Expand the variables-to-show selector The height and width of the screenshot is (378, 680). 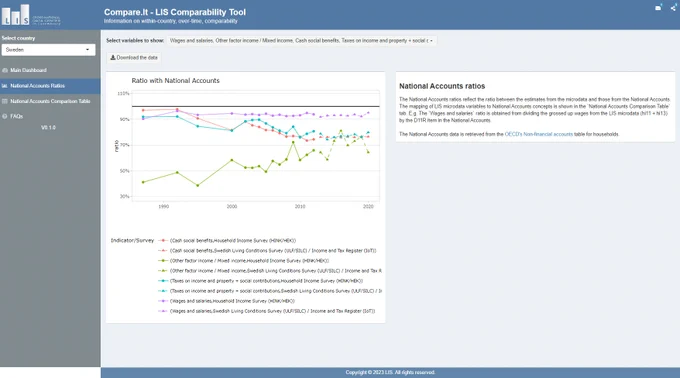pyautogui.click(x=302, y=41)
